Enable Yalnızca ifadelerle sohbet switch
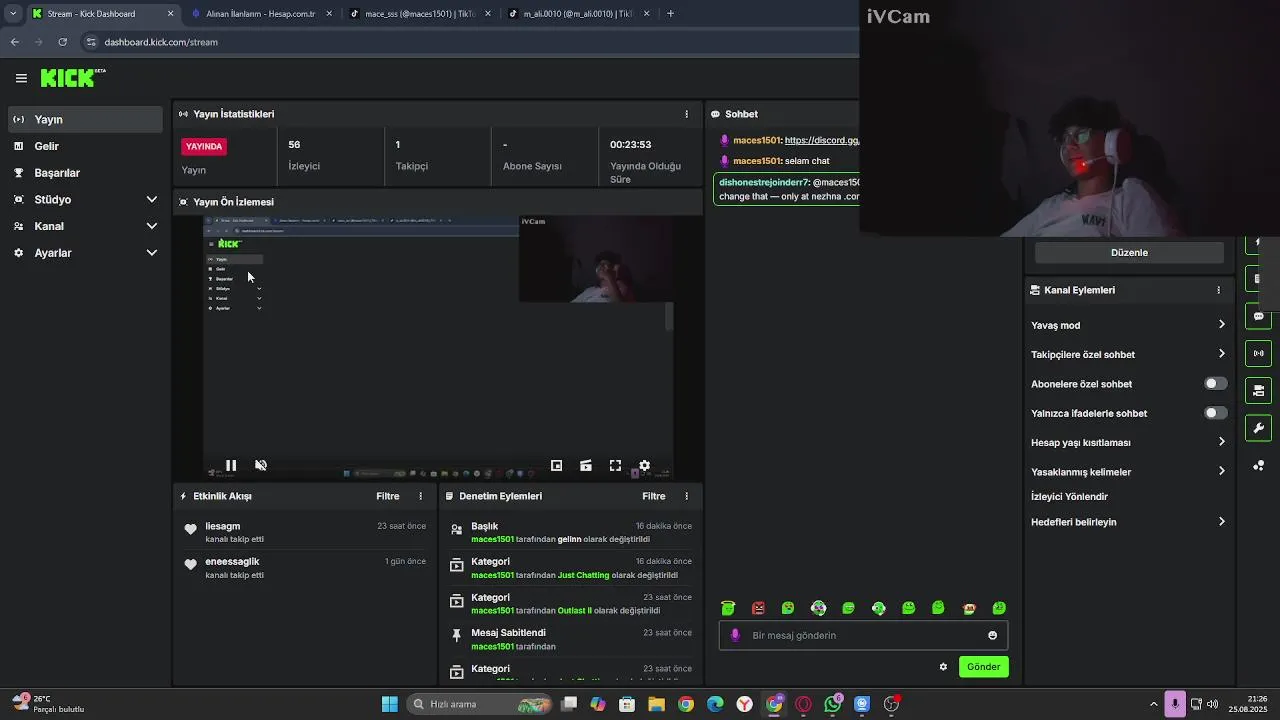1280x720 pixels. (1215, 413)
